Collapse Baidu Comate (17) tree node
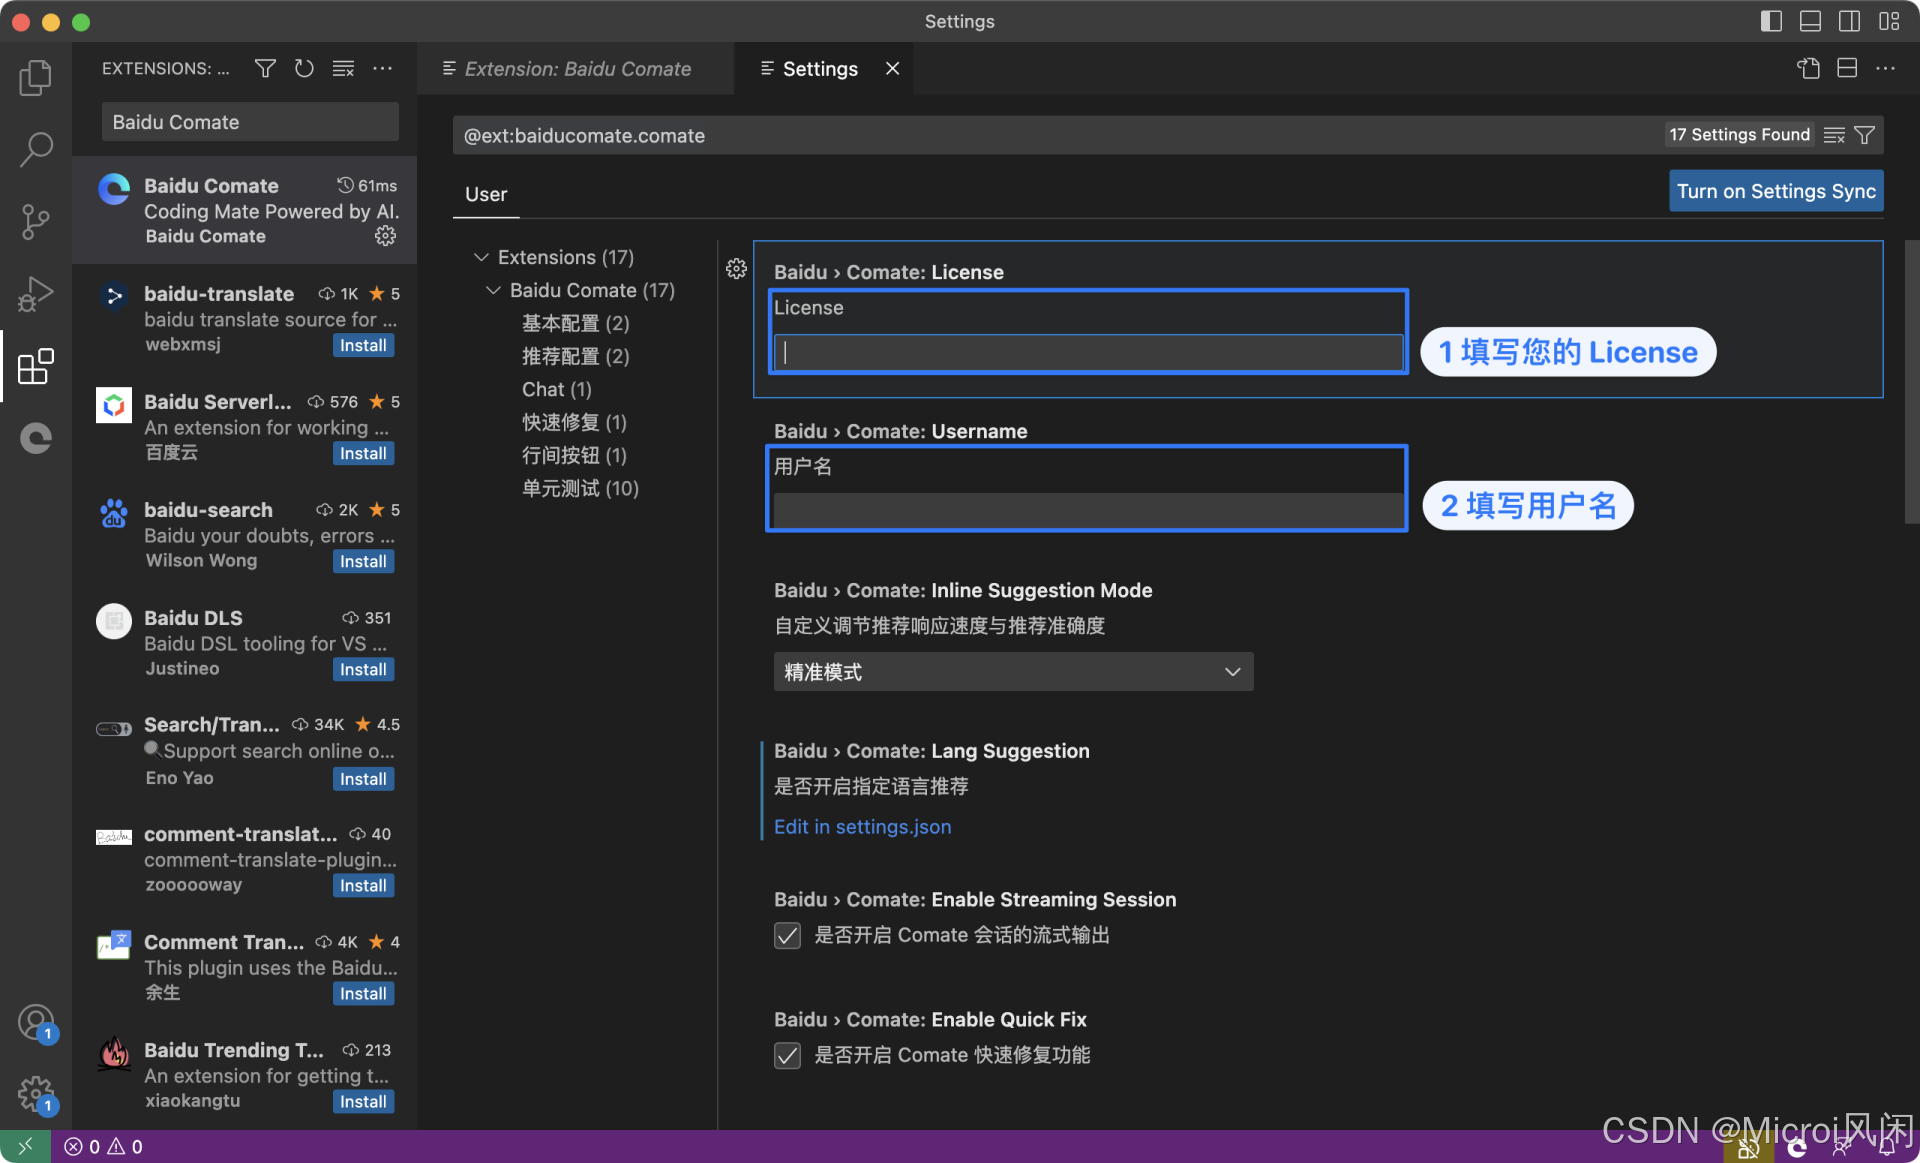The height and width of the screenshot is (1163, 1920). (x=493, y=290)
